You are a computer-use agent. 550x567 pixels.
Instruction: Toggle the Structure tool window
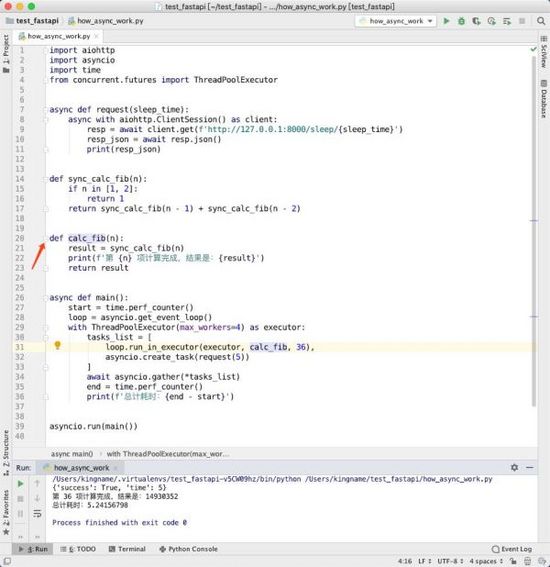tap(6, 452)
